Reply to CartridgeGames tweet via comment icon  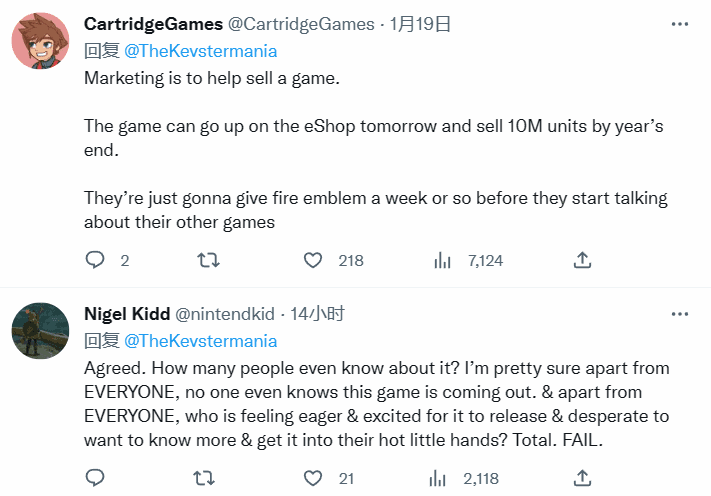[95, 260]
